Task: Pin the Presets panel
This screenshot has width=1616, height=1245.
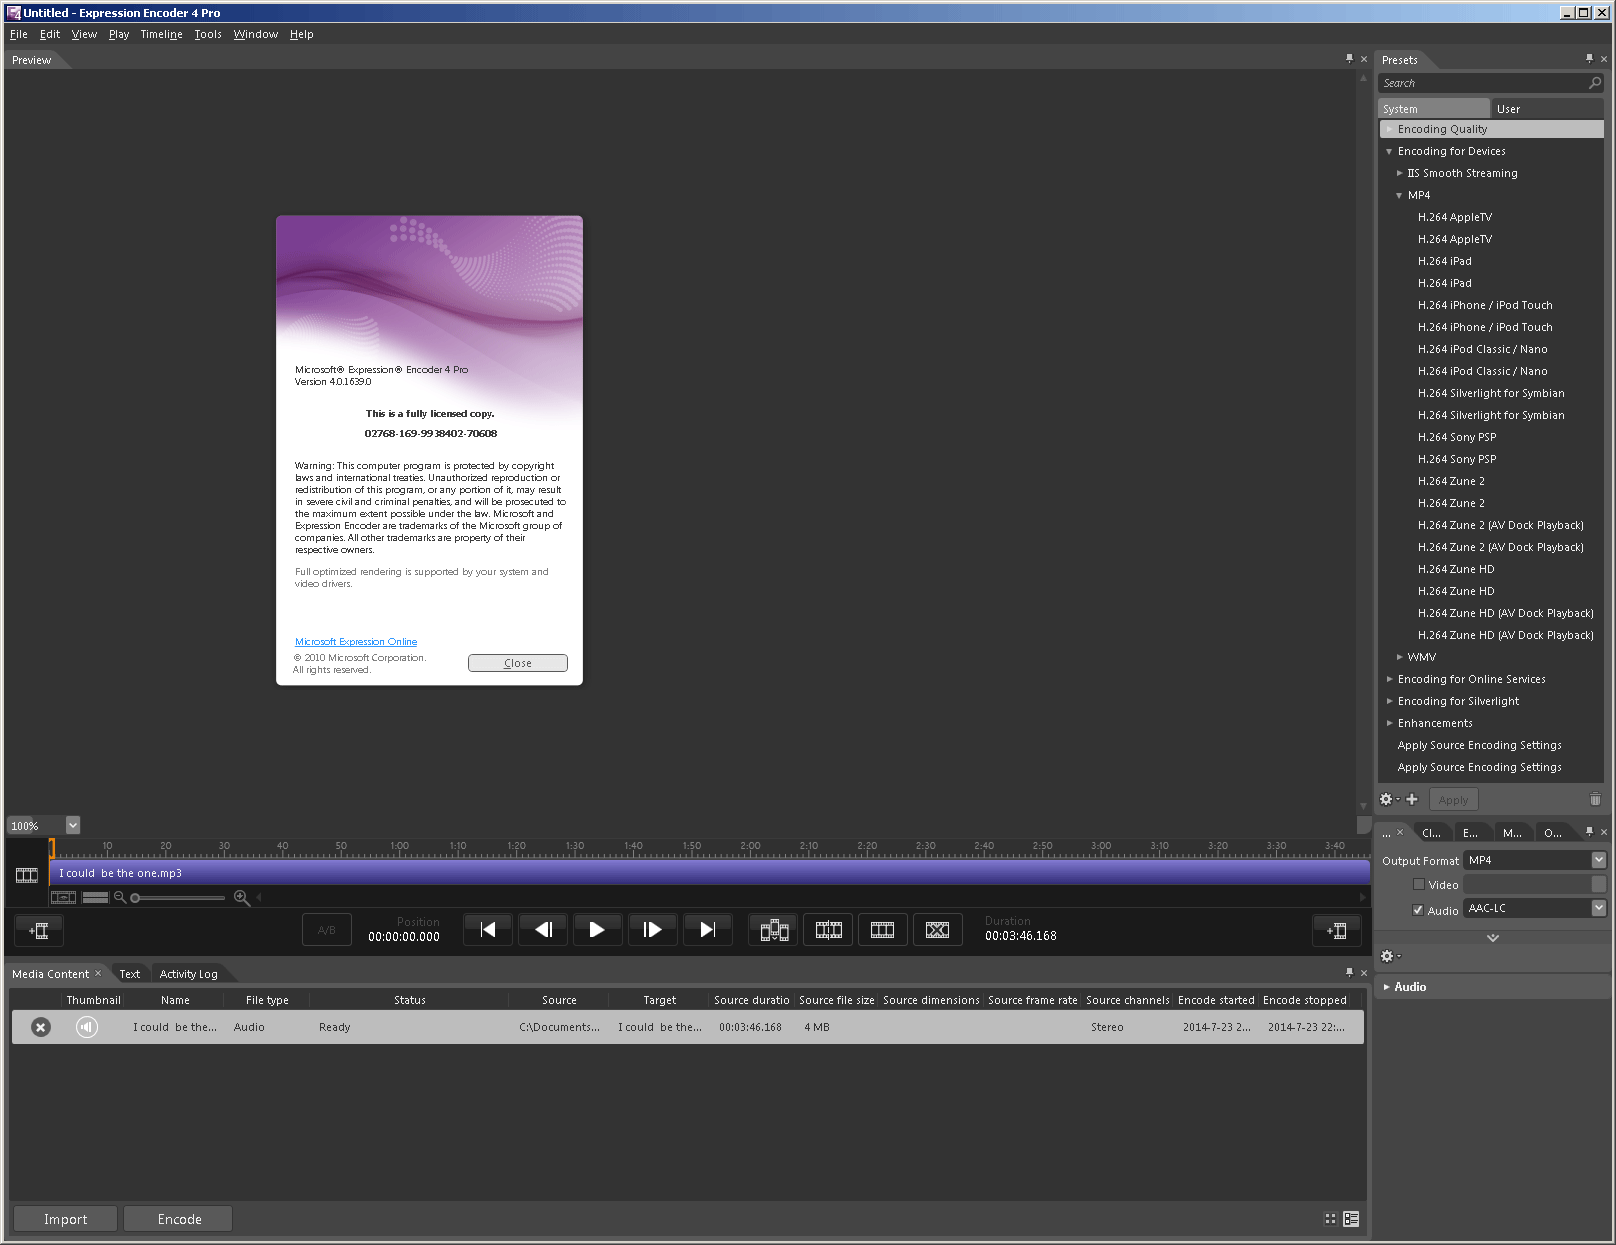Action: (x=1589, y=59)
